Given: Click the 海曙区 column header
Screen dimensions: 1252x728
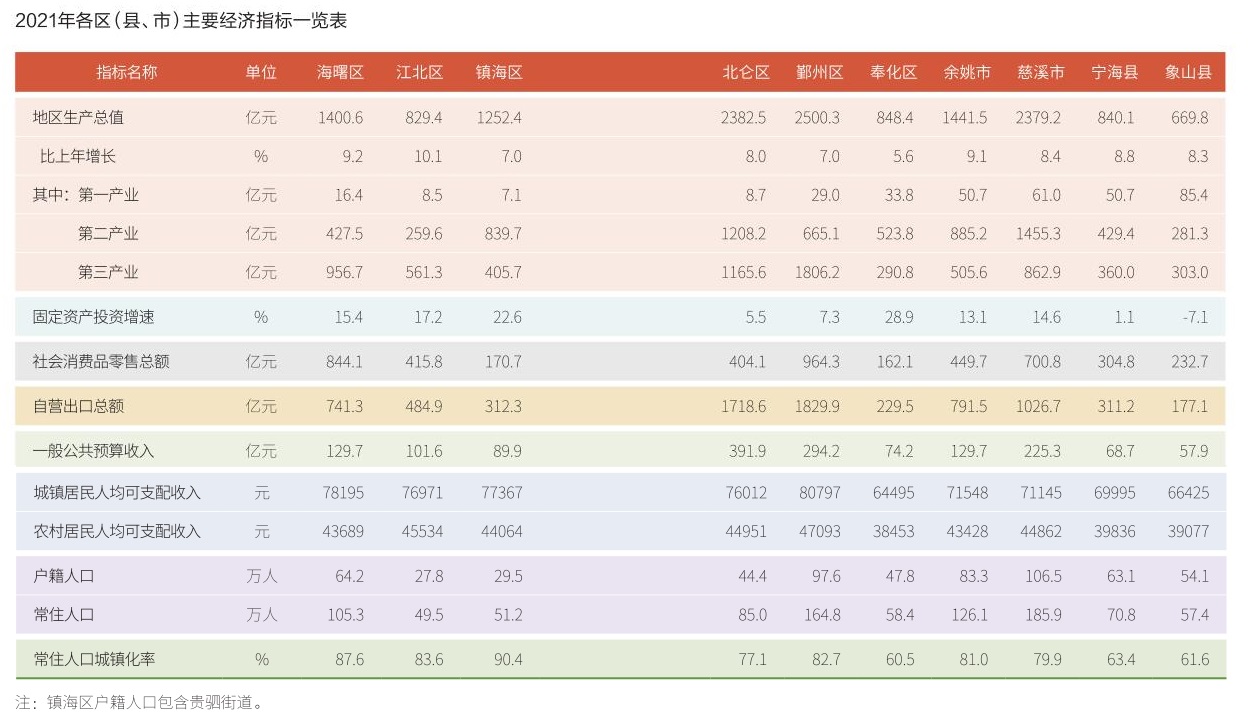Looking at the screenshot, I should pos(340,72).
